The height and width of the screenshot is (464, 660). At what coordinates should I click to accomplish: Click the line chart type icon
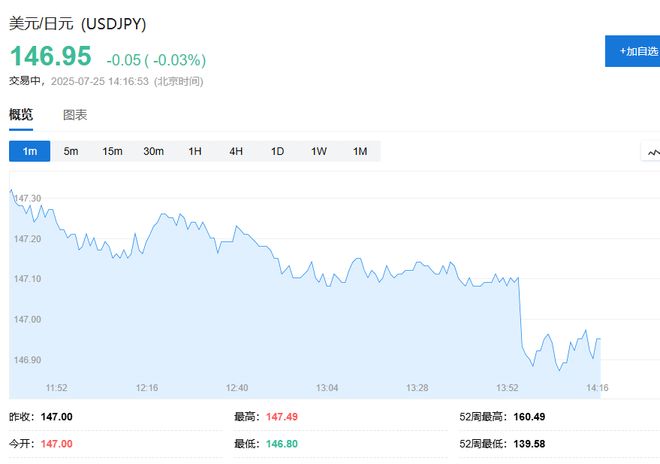point(651,152)
